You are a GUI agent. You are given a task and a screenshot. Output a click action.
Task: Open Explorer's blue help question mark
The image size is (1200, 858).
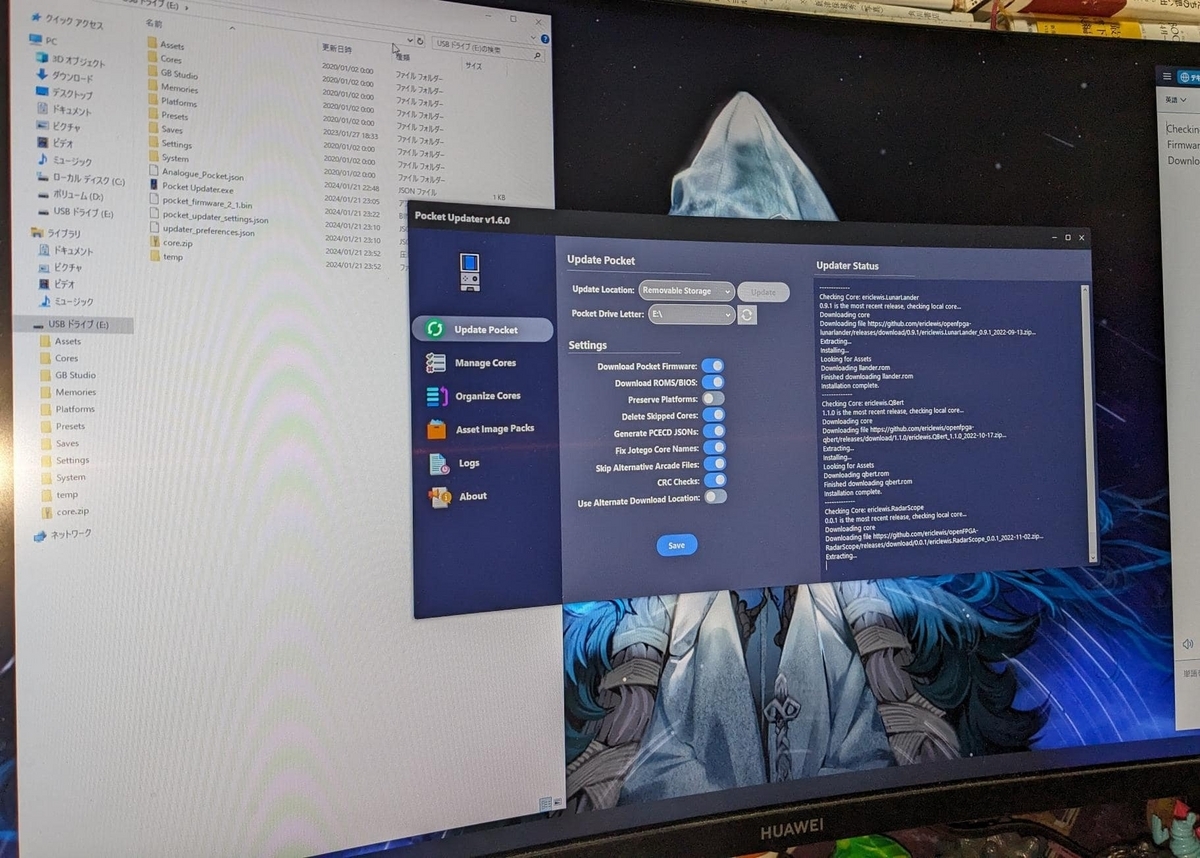coord(545,40)
